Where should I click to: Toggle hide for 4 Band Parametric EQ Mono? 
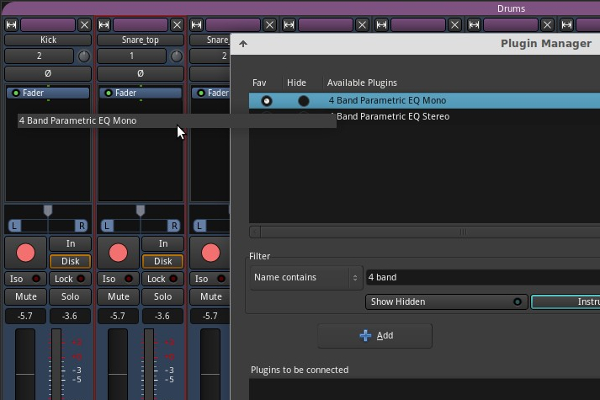[303, 101]
